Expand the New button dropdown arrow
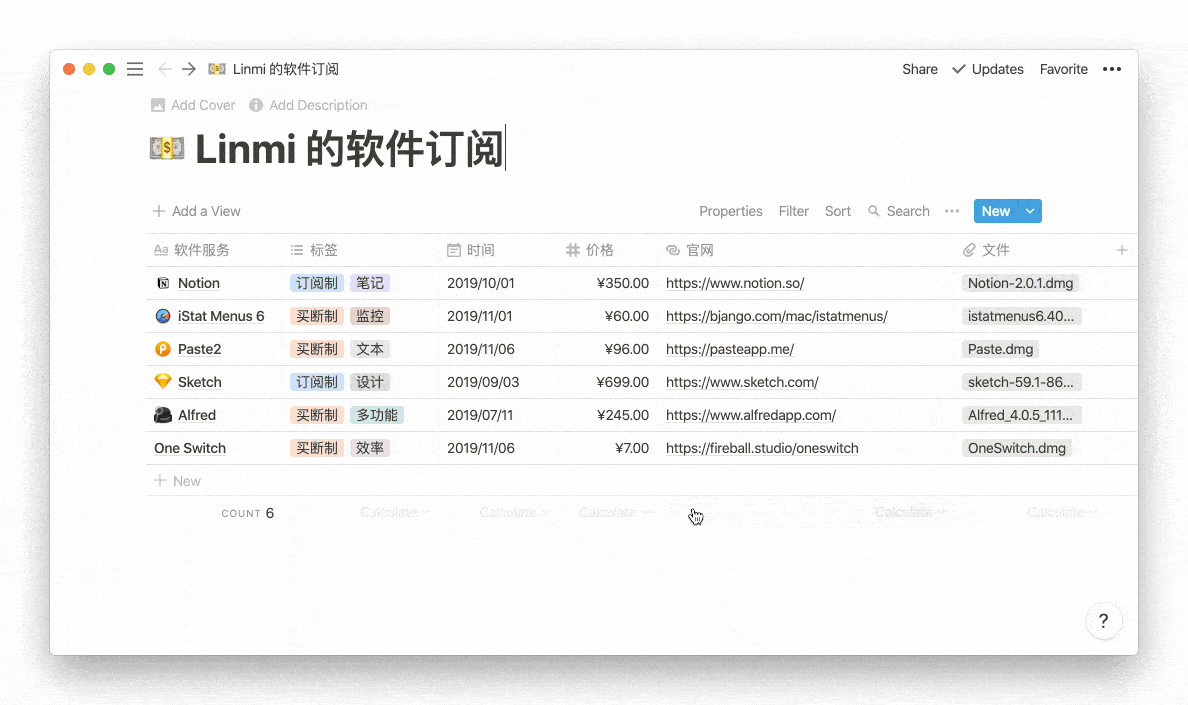The image size is (1188, 705). (x=1030, y=211)
